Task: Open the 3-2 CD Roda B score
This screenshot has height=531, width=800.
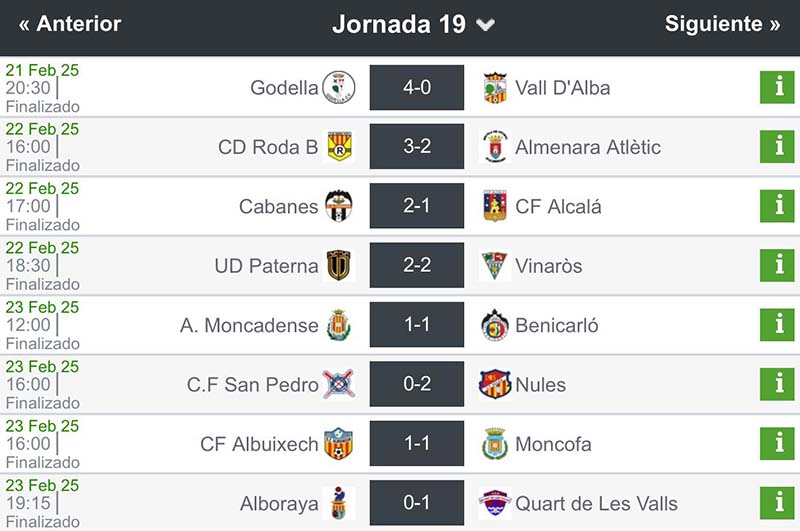Action: [x=417, y=147]
